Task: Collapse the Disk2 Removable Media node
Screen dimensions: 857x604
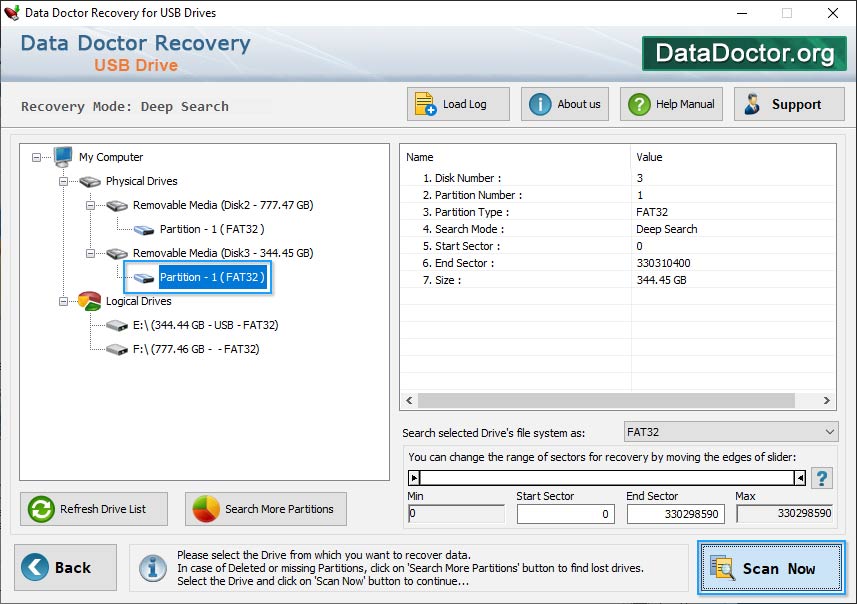Action: (90, 206)
